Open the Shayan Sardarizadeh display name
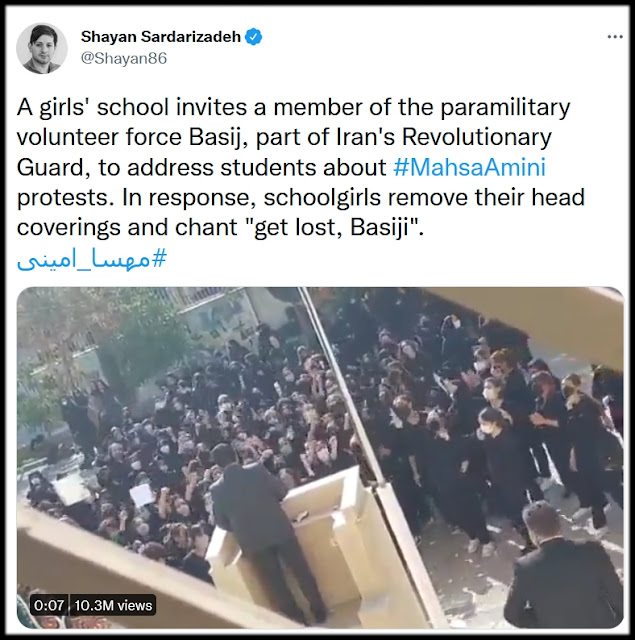Image resolution: width=635 pixels, height=640 pixels. [161, 37]
